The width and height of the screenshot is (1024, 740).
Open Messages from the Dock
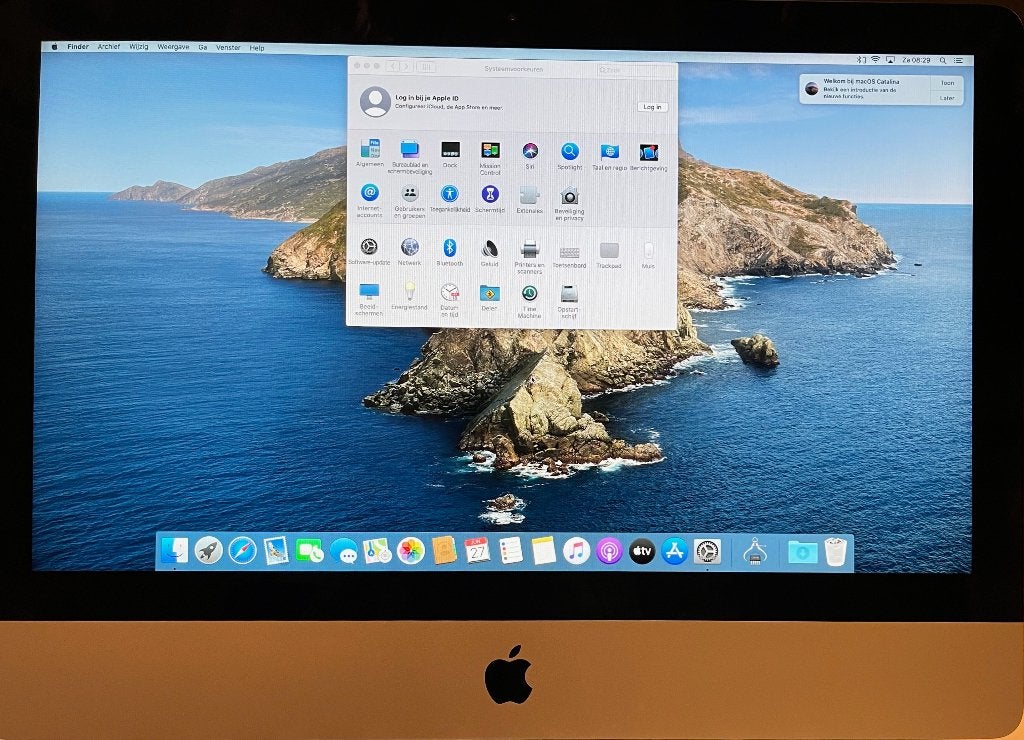[344, 551]
